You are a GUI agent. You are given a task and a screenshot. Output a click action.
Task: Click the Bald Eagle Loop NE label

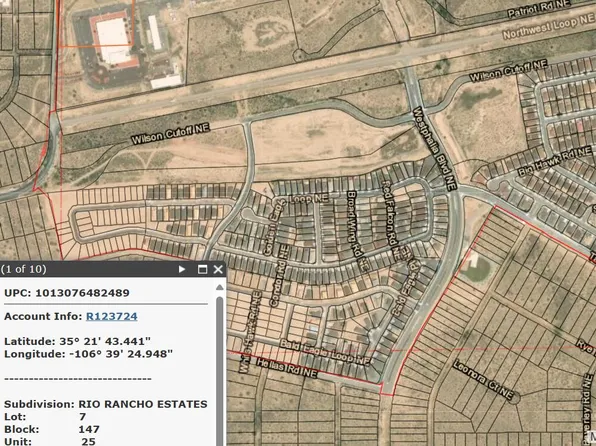tap(325, 352)
